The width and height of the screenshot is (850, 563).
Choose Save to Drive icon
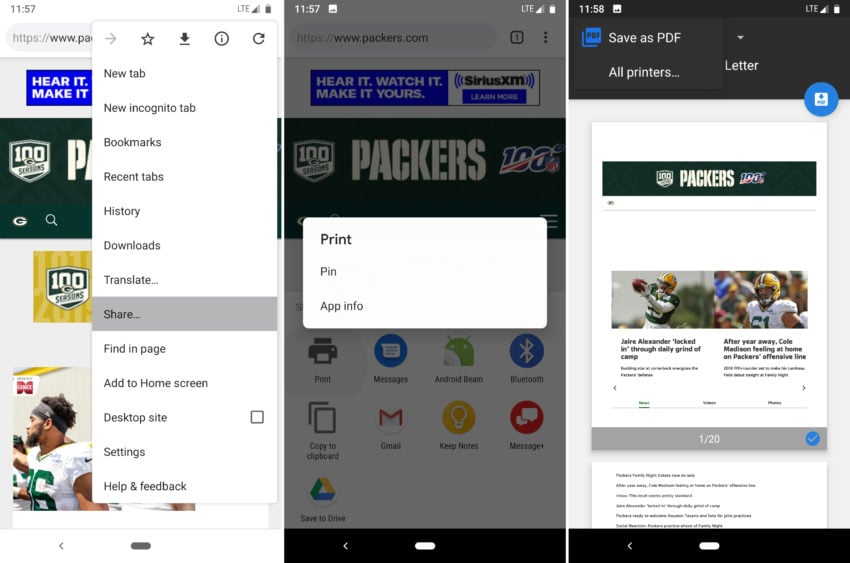coord(323,490)
